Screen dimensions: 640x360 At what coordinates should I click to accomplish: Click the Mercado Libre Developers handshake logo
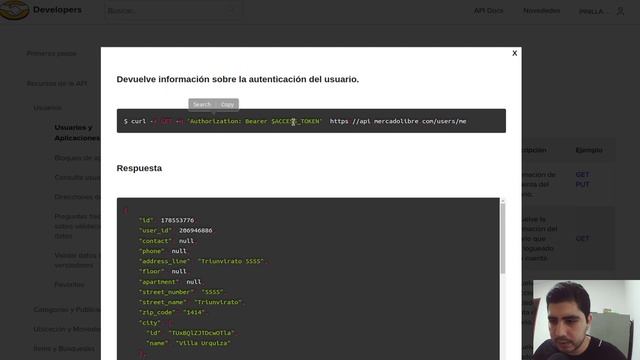(14, 10)
